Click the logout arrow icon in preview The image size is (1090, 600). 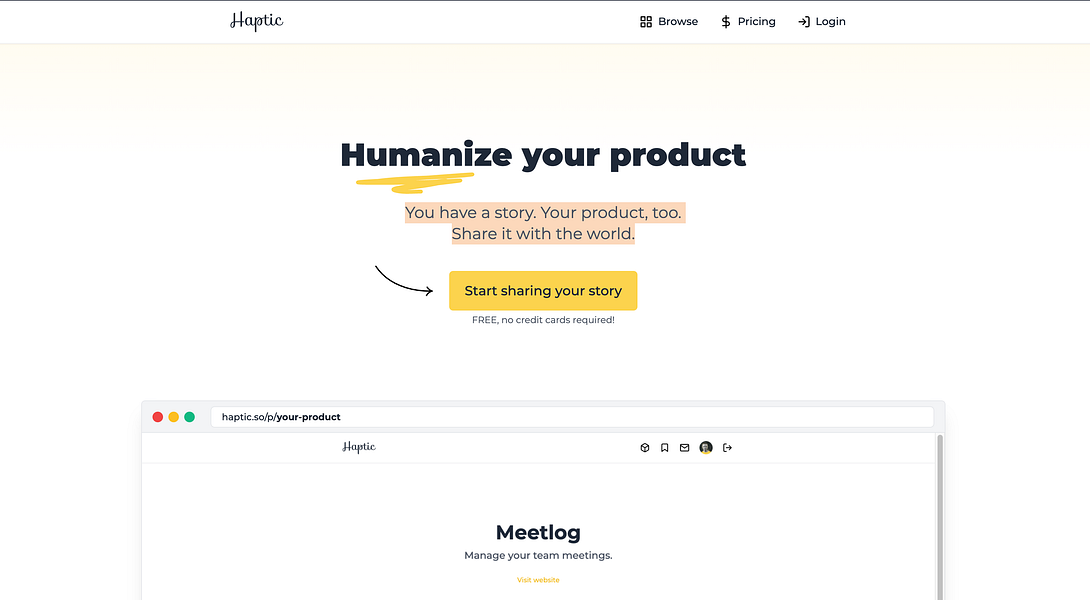[x=727, y=448]
